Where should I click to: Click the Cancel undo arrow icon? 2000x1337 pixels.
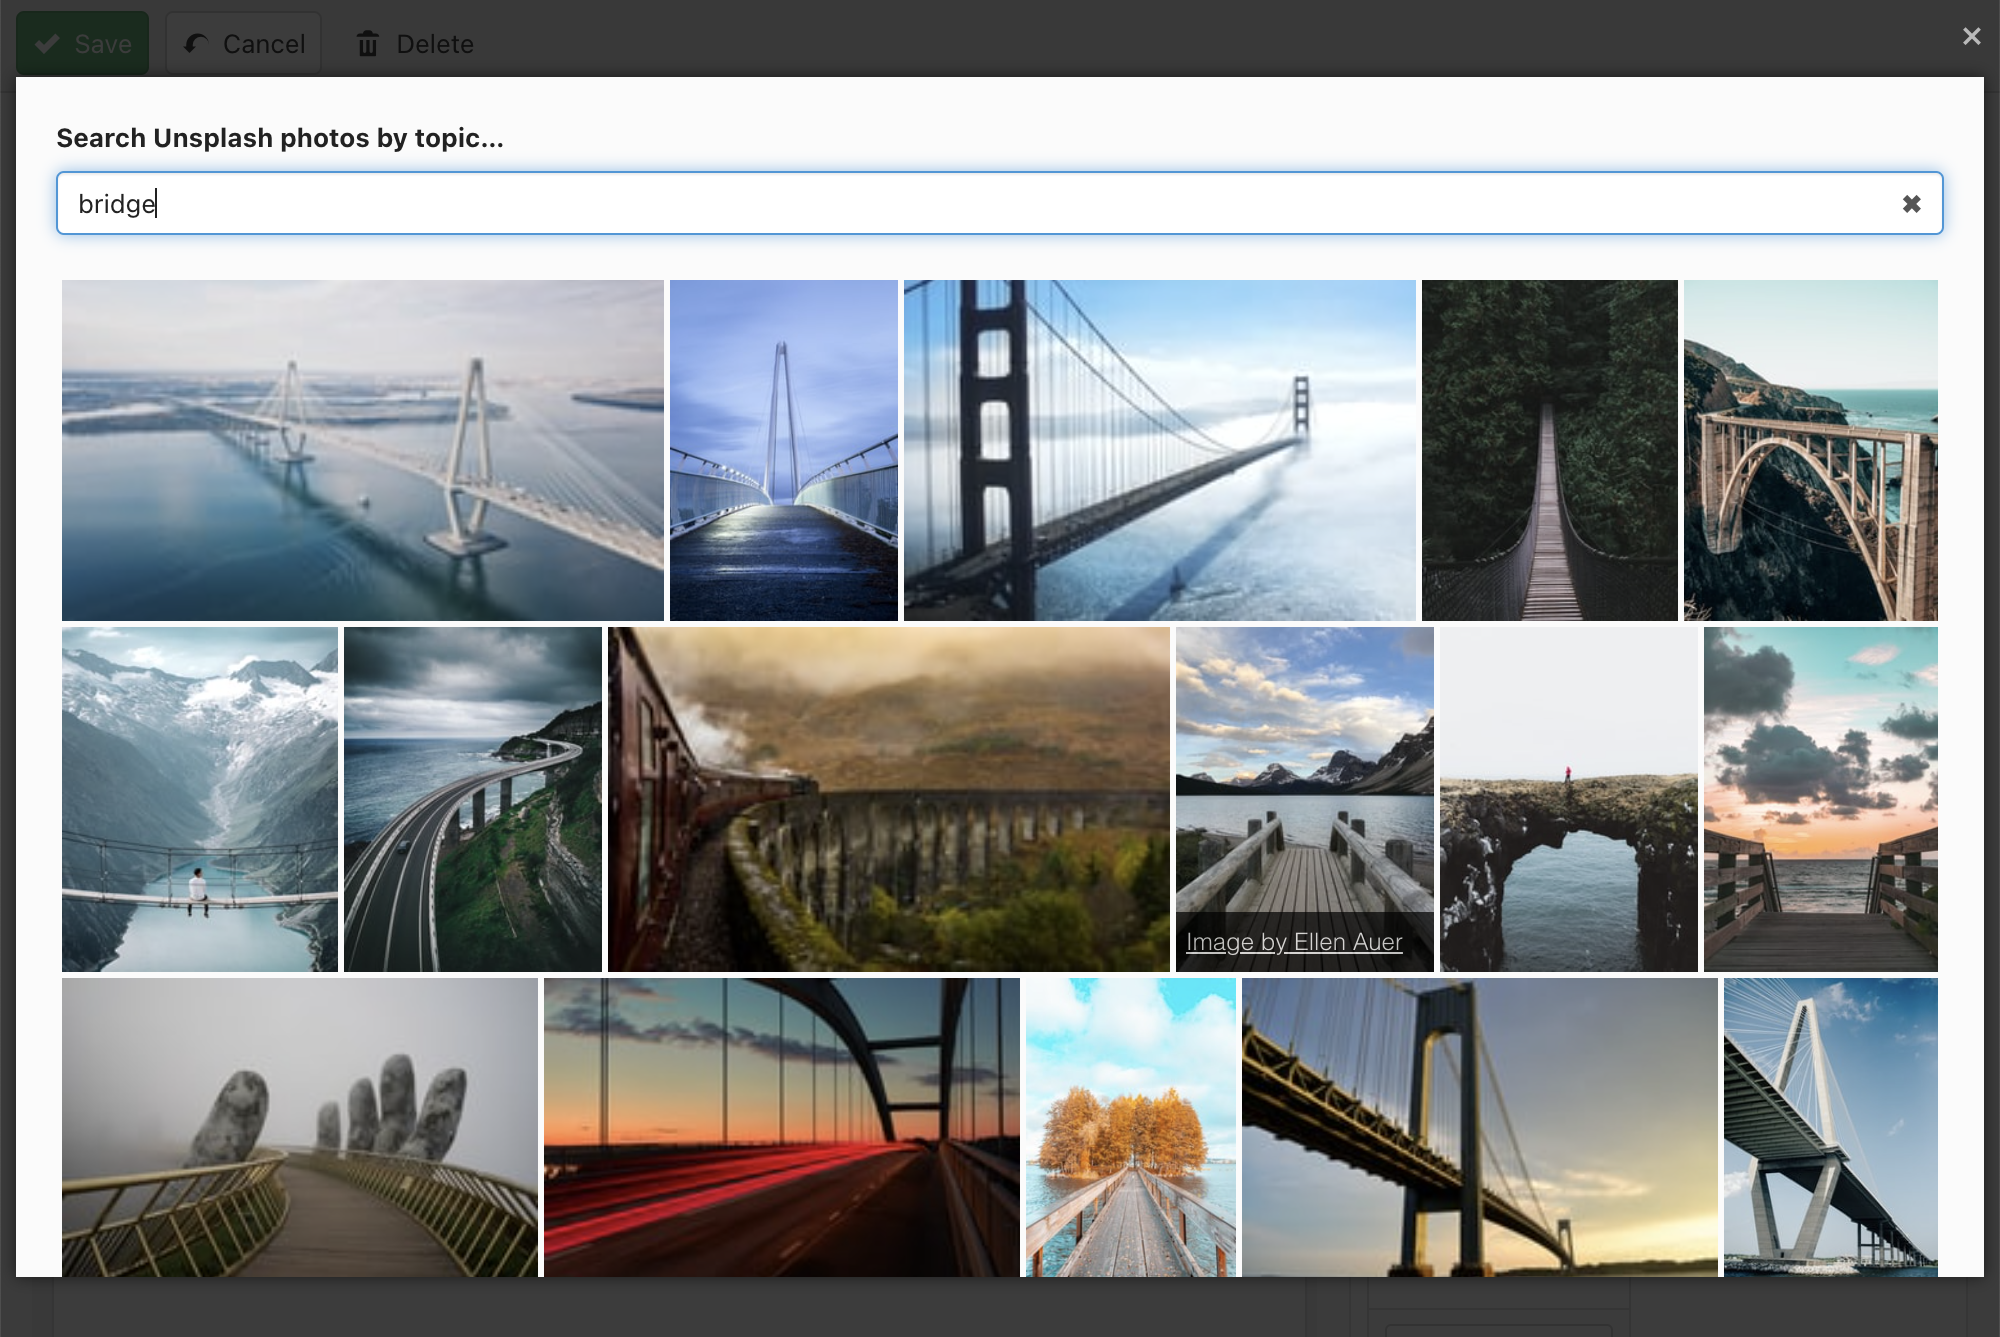coord(196,44)
